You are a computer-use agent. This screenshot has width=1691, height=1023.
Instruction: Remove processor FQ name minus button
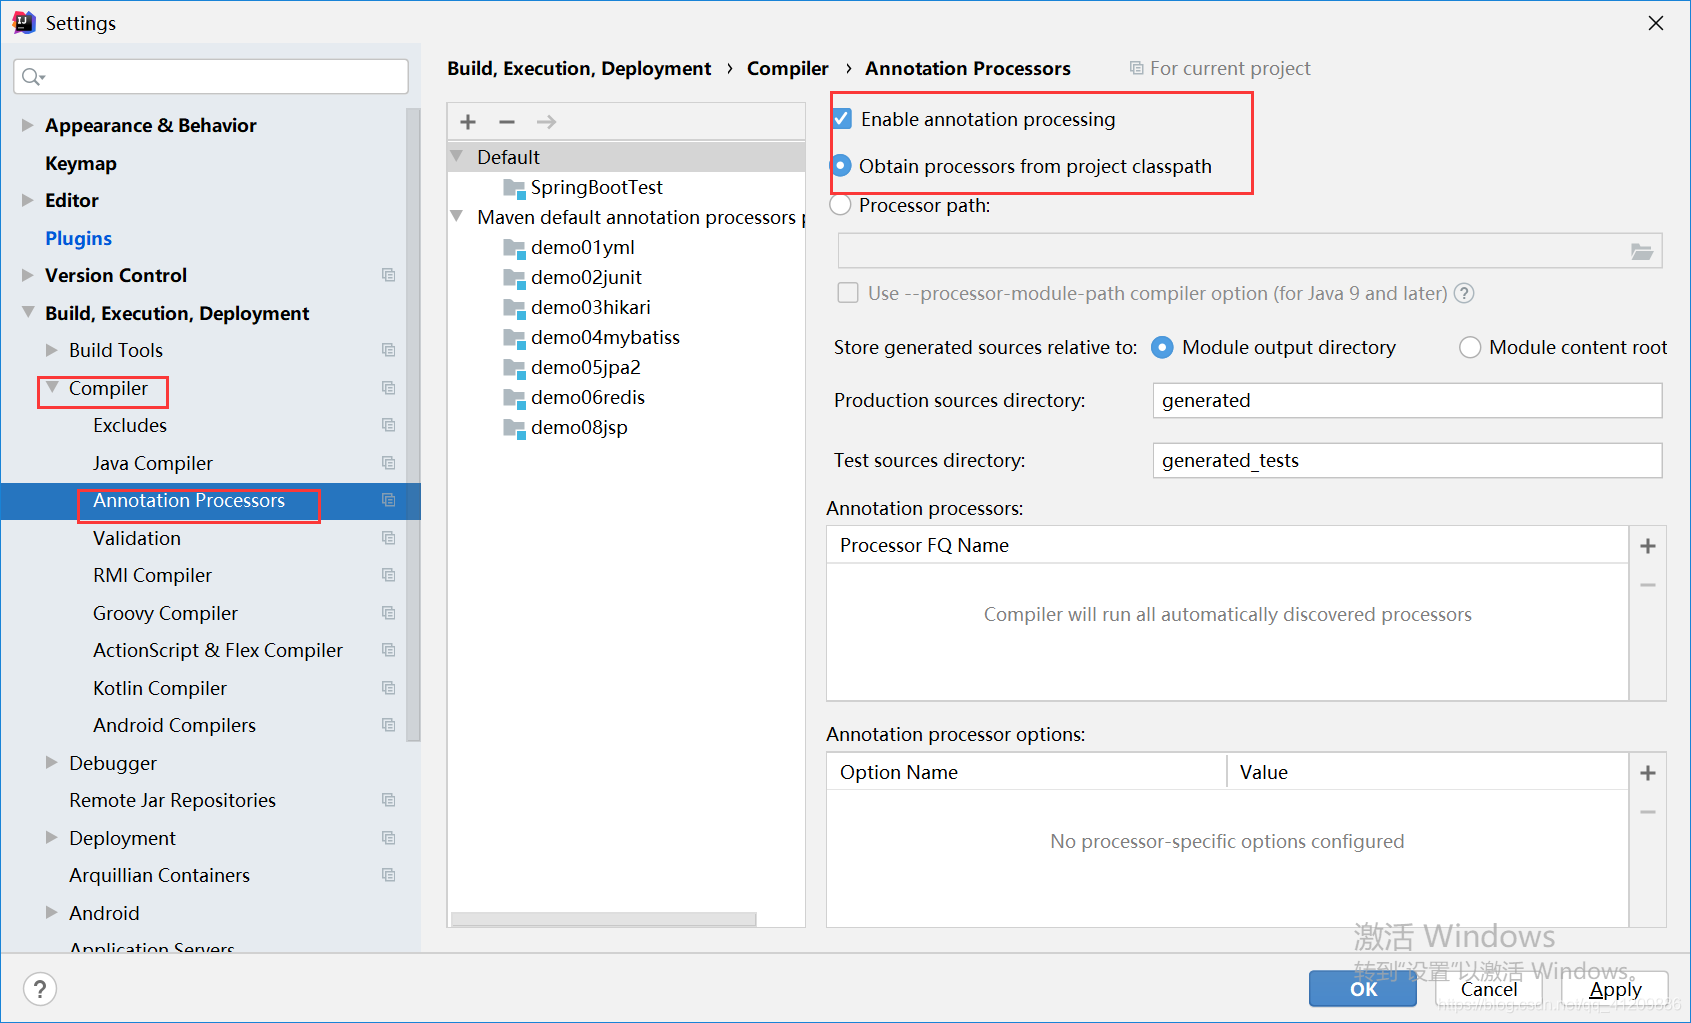point(1648,585)
